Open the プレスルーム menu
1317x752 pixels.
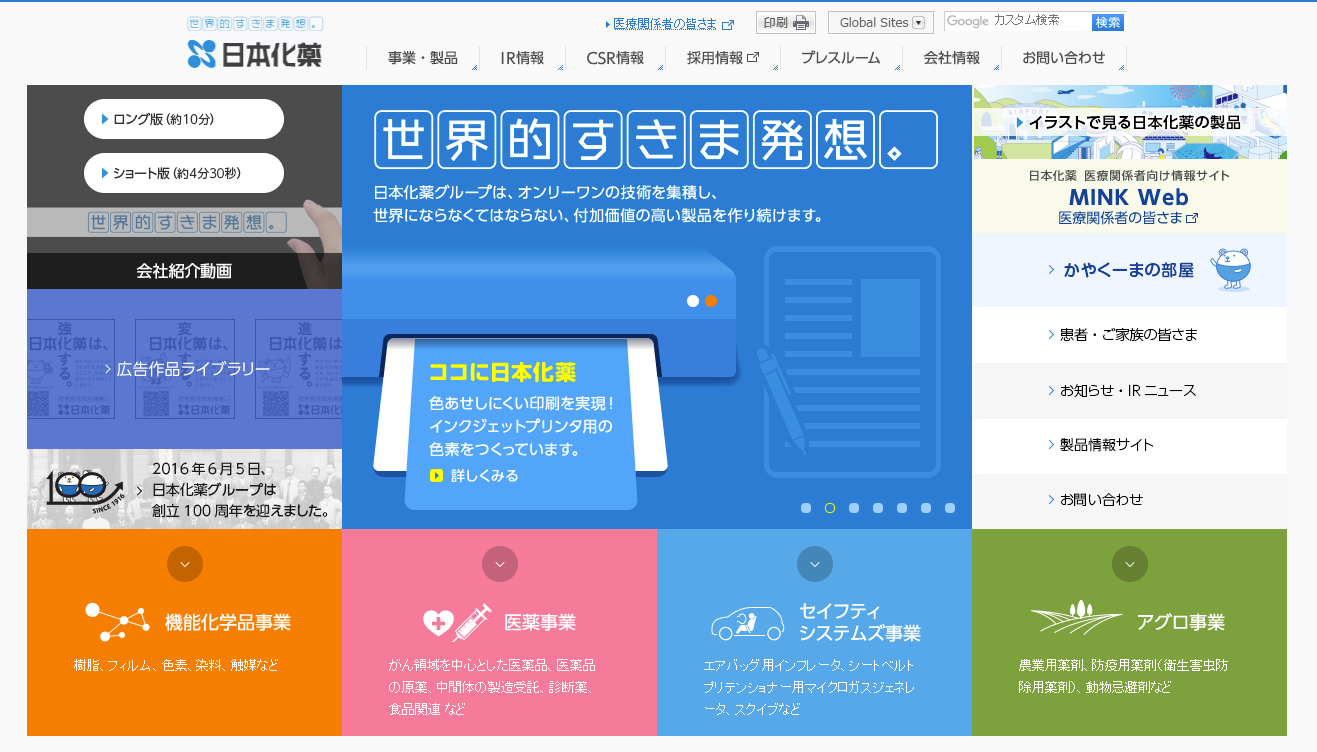841,58
